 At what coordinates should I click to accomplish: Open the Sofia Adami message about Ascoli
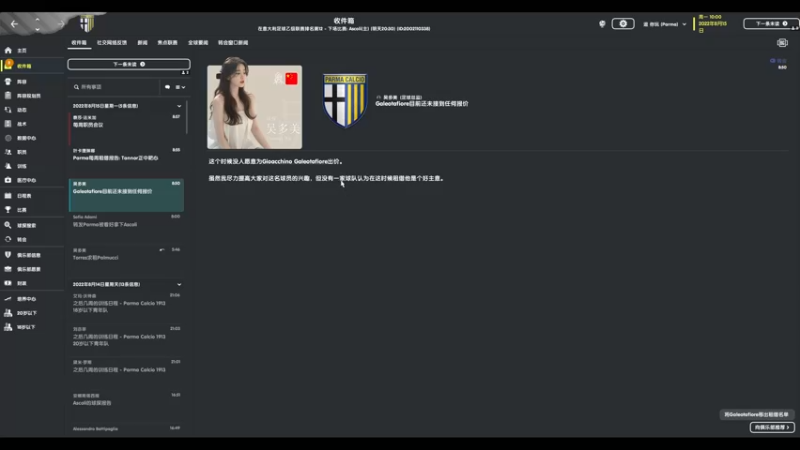click(127, 228)
